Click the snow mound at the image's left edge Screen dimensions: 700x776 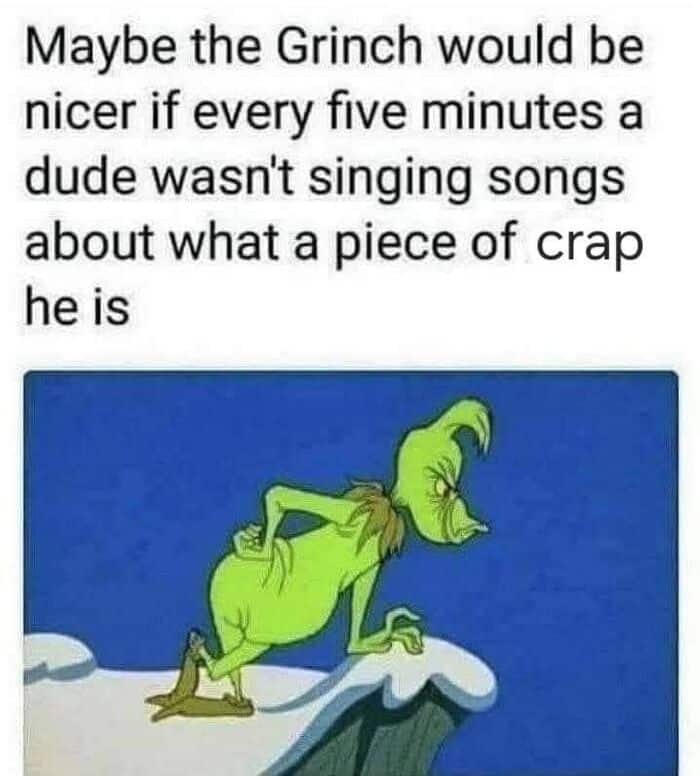[55, 653]
